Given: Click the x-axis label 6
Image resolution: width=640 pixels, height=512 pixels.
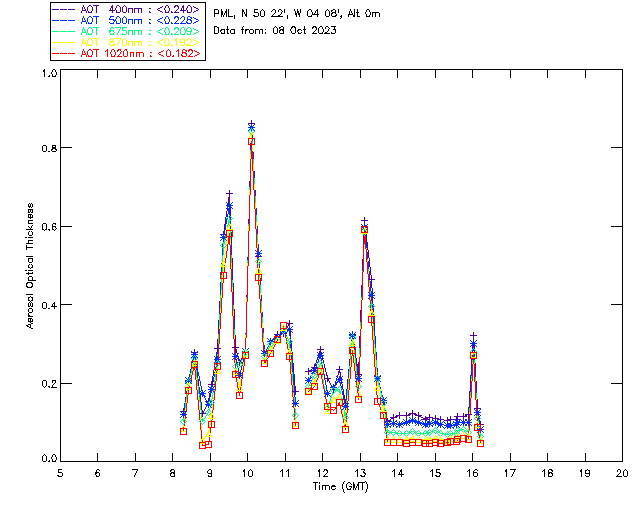Looking at the screenshot, I should pyautogui.click(x=98, y=473).
